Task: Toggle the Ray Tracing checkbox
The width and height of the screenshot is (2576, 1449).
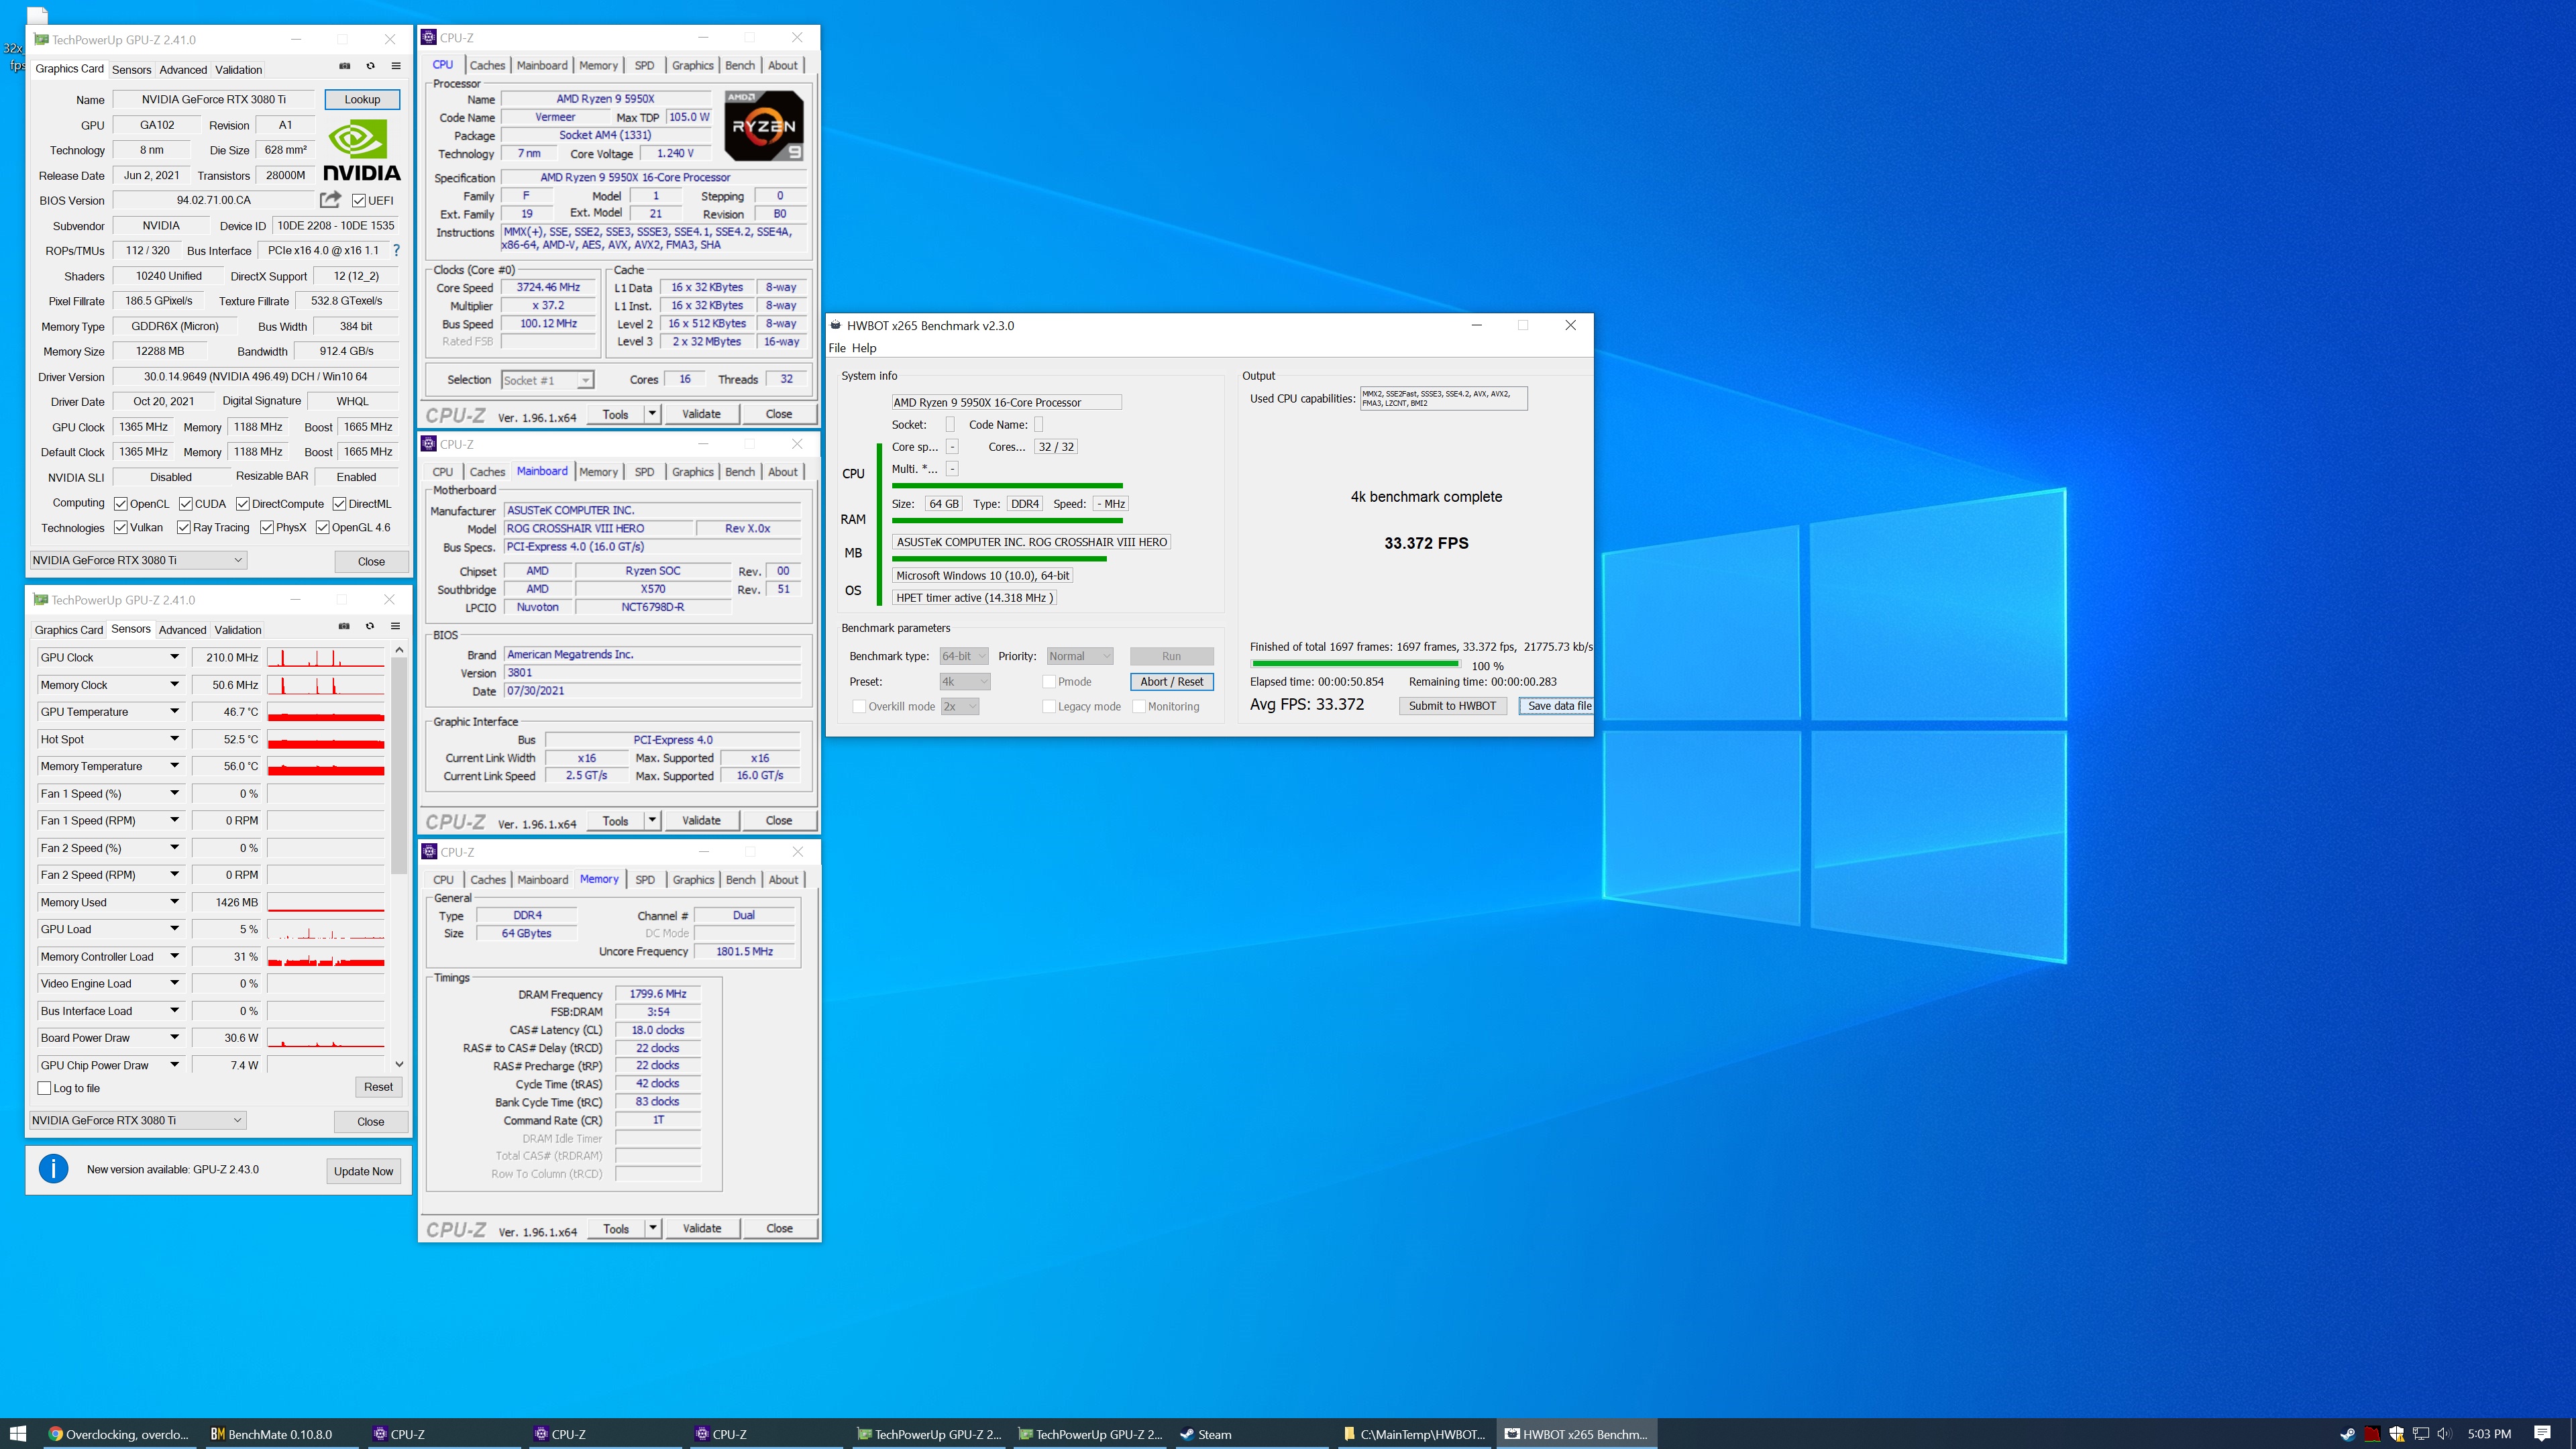Action: [183, 527]
